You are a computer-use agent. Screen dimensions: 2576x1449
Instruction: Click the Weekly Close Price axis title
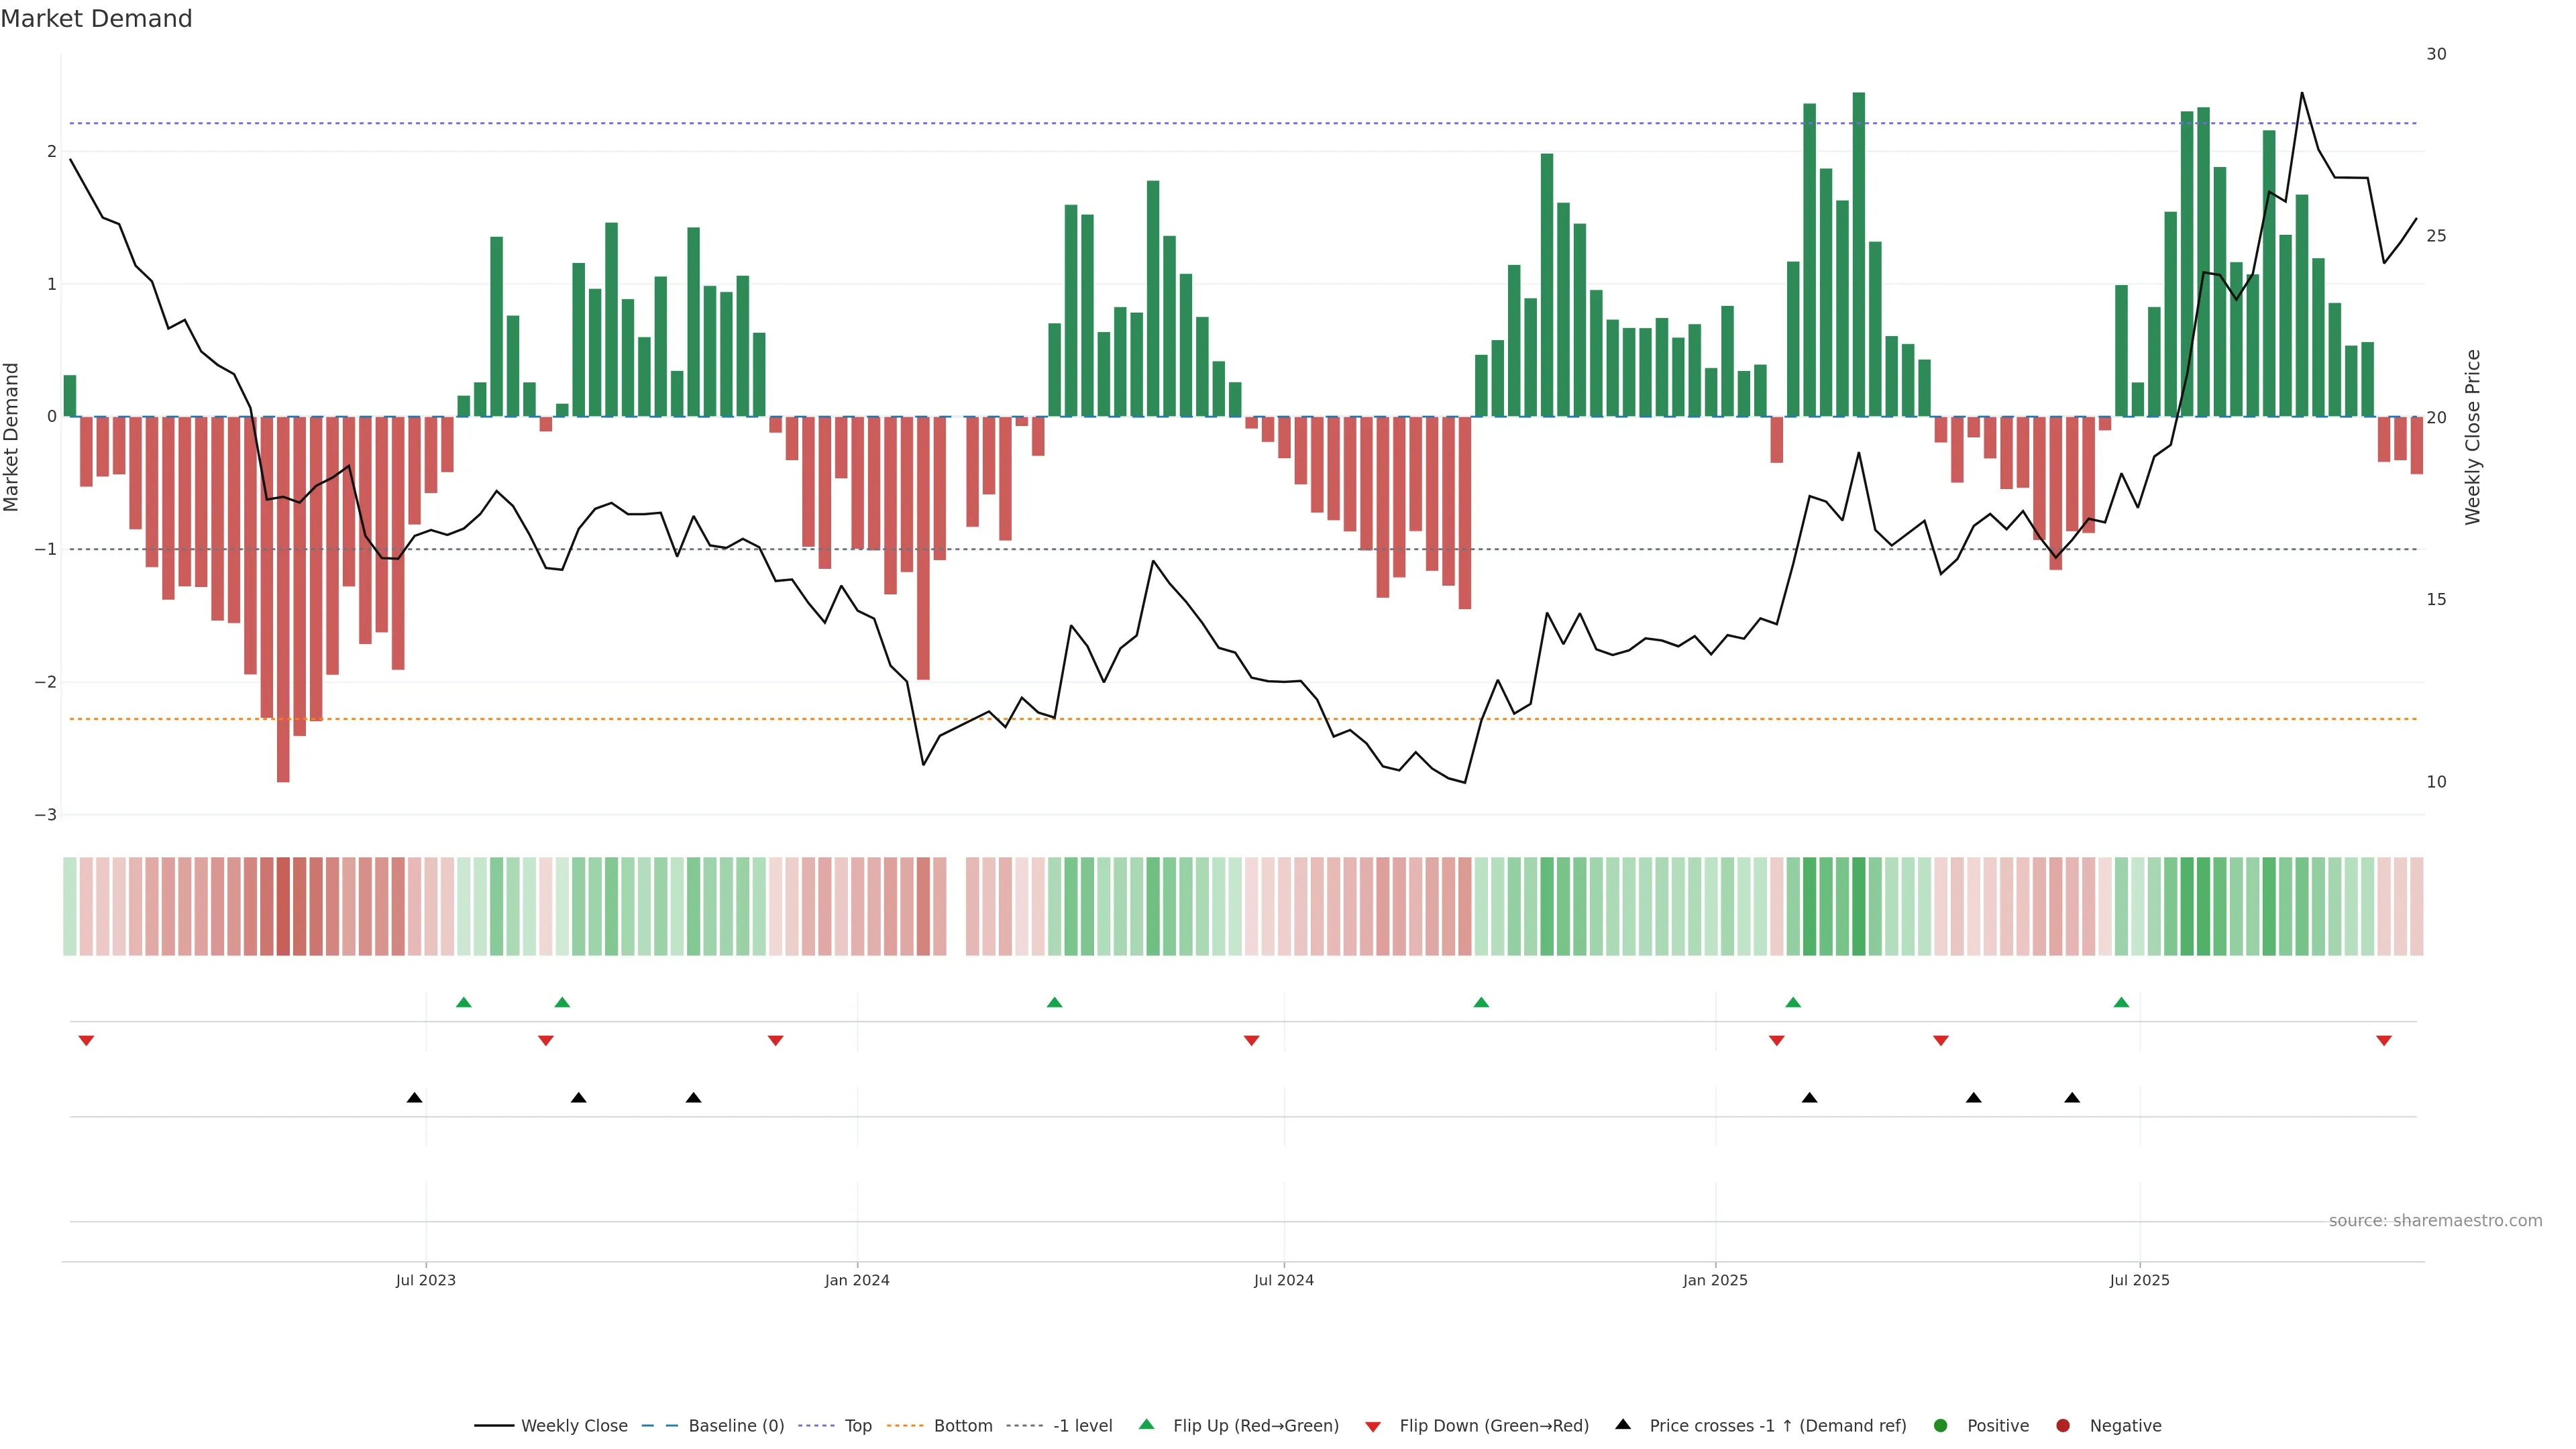(x=2472, y=437)
